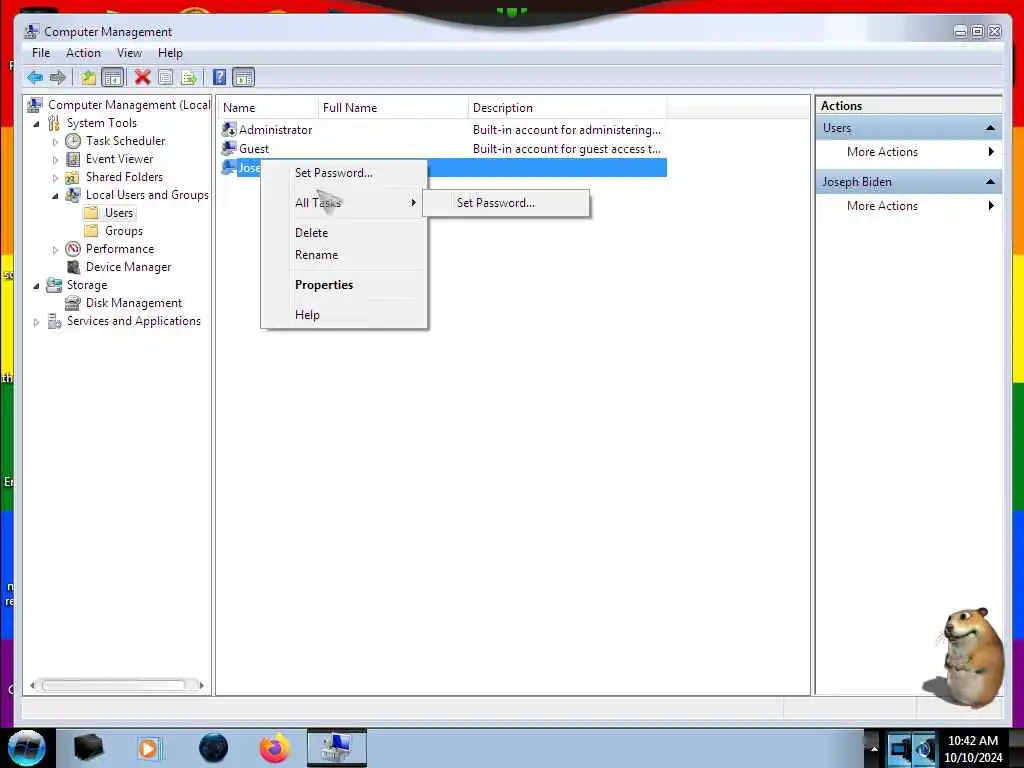Click tree pane scroll right arrow

point(200,685)
